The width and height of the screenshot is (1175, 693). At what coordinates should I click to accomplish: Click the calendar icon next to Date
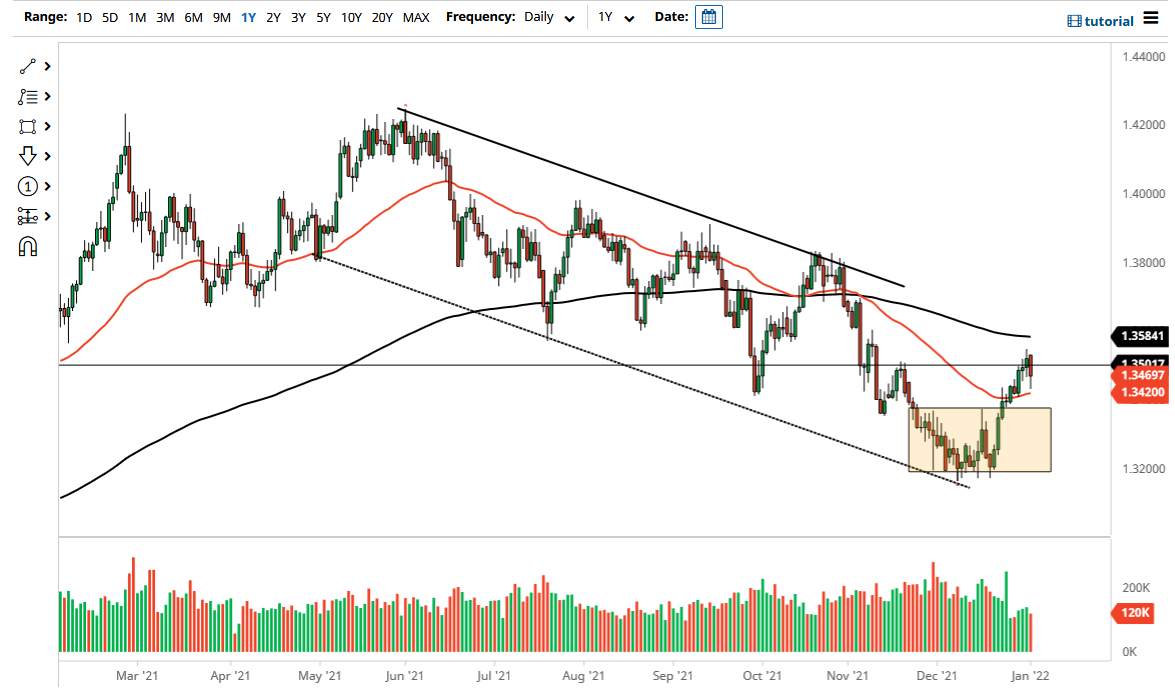point(708,17)
